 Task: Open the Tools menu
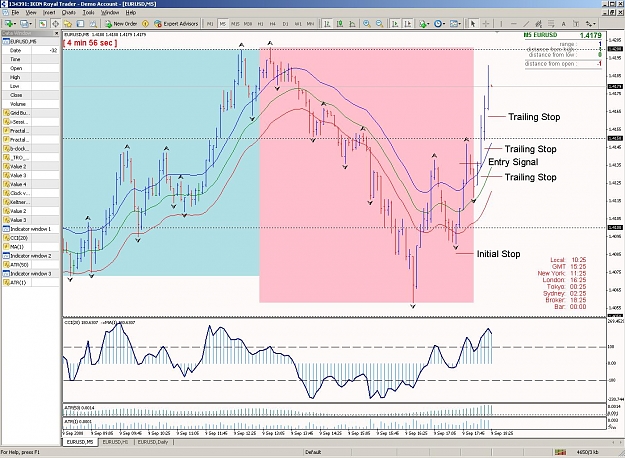88,12
